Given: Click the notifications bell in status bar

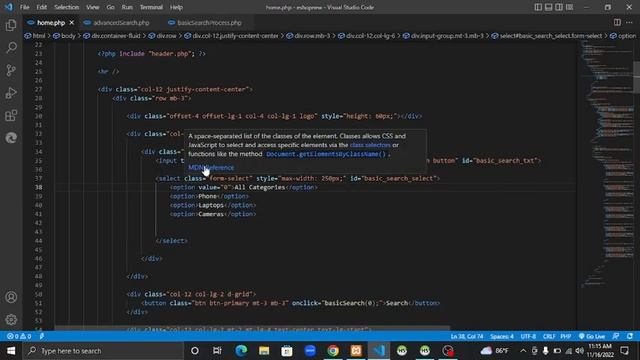Looking at the screenshot, I should click(x=630, y=336).
